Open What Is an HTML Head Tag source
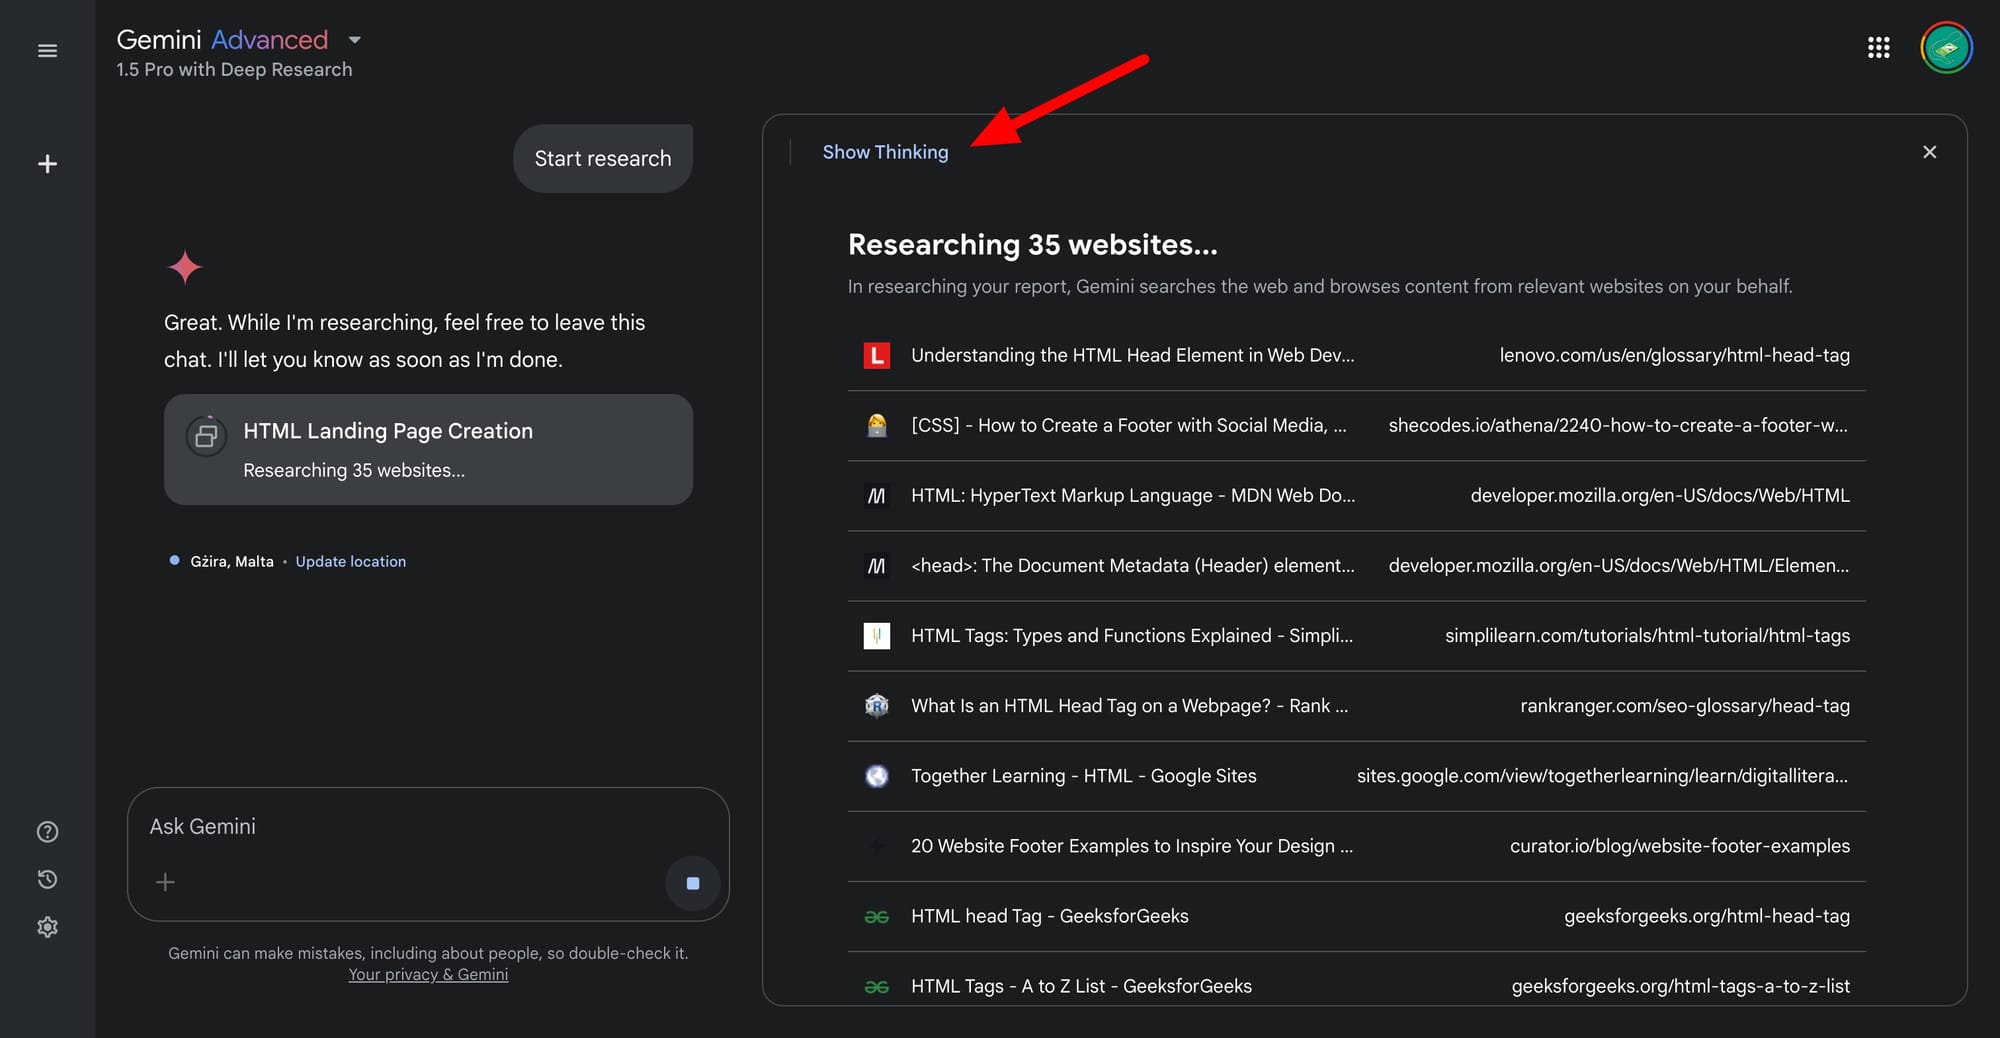2000x1038 pixels. (x=1130, y=706)
